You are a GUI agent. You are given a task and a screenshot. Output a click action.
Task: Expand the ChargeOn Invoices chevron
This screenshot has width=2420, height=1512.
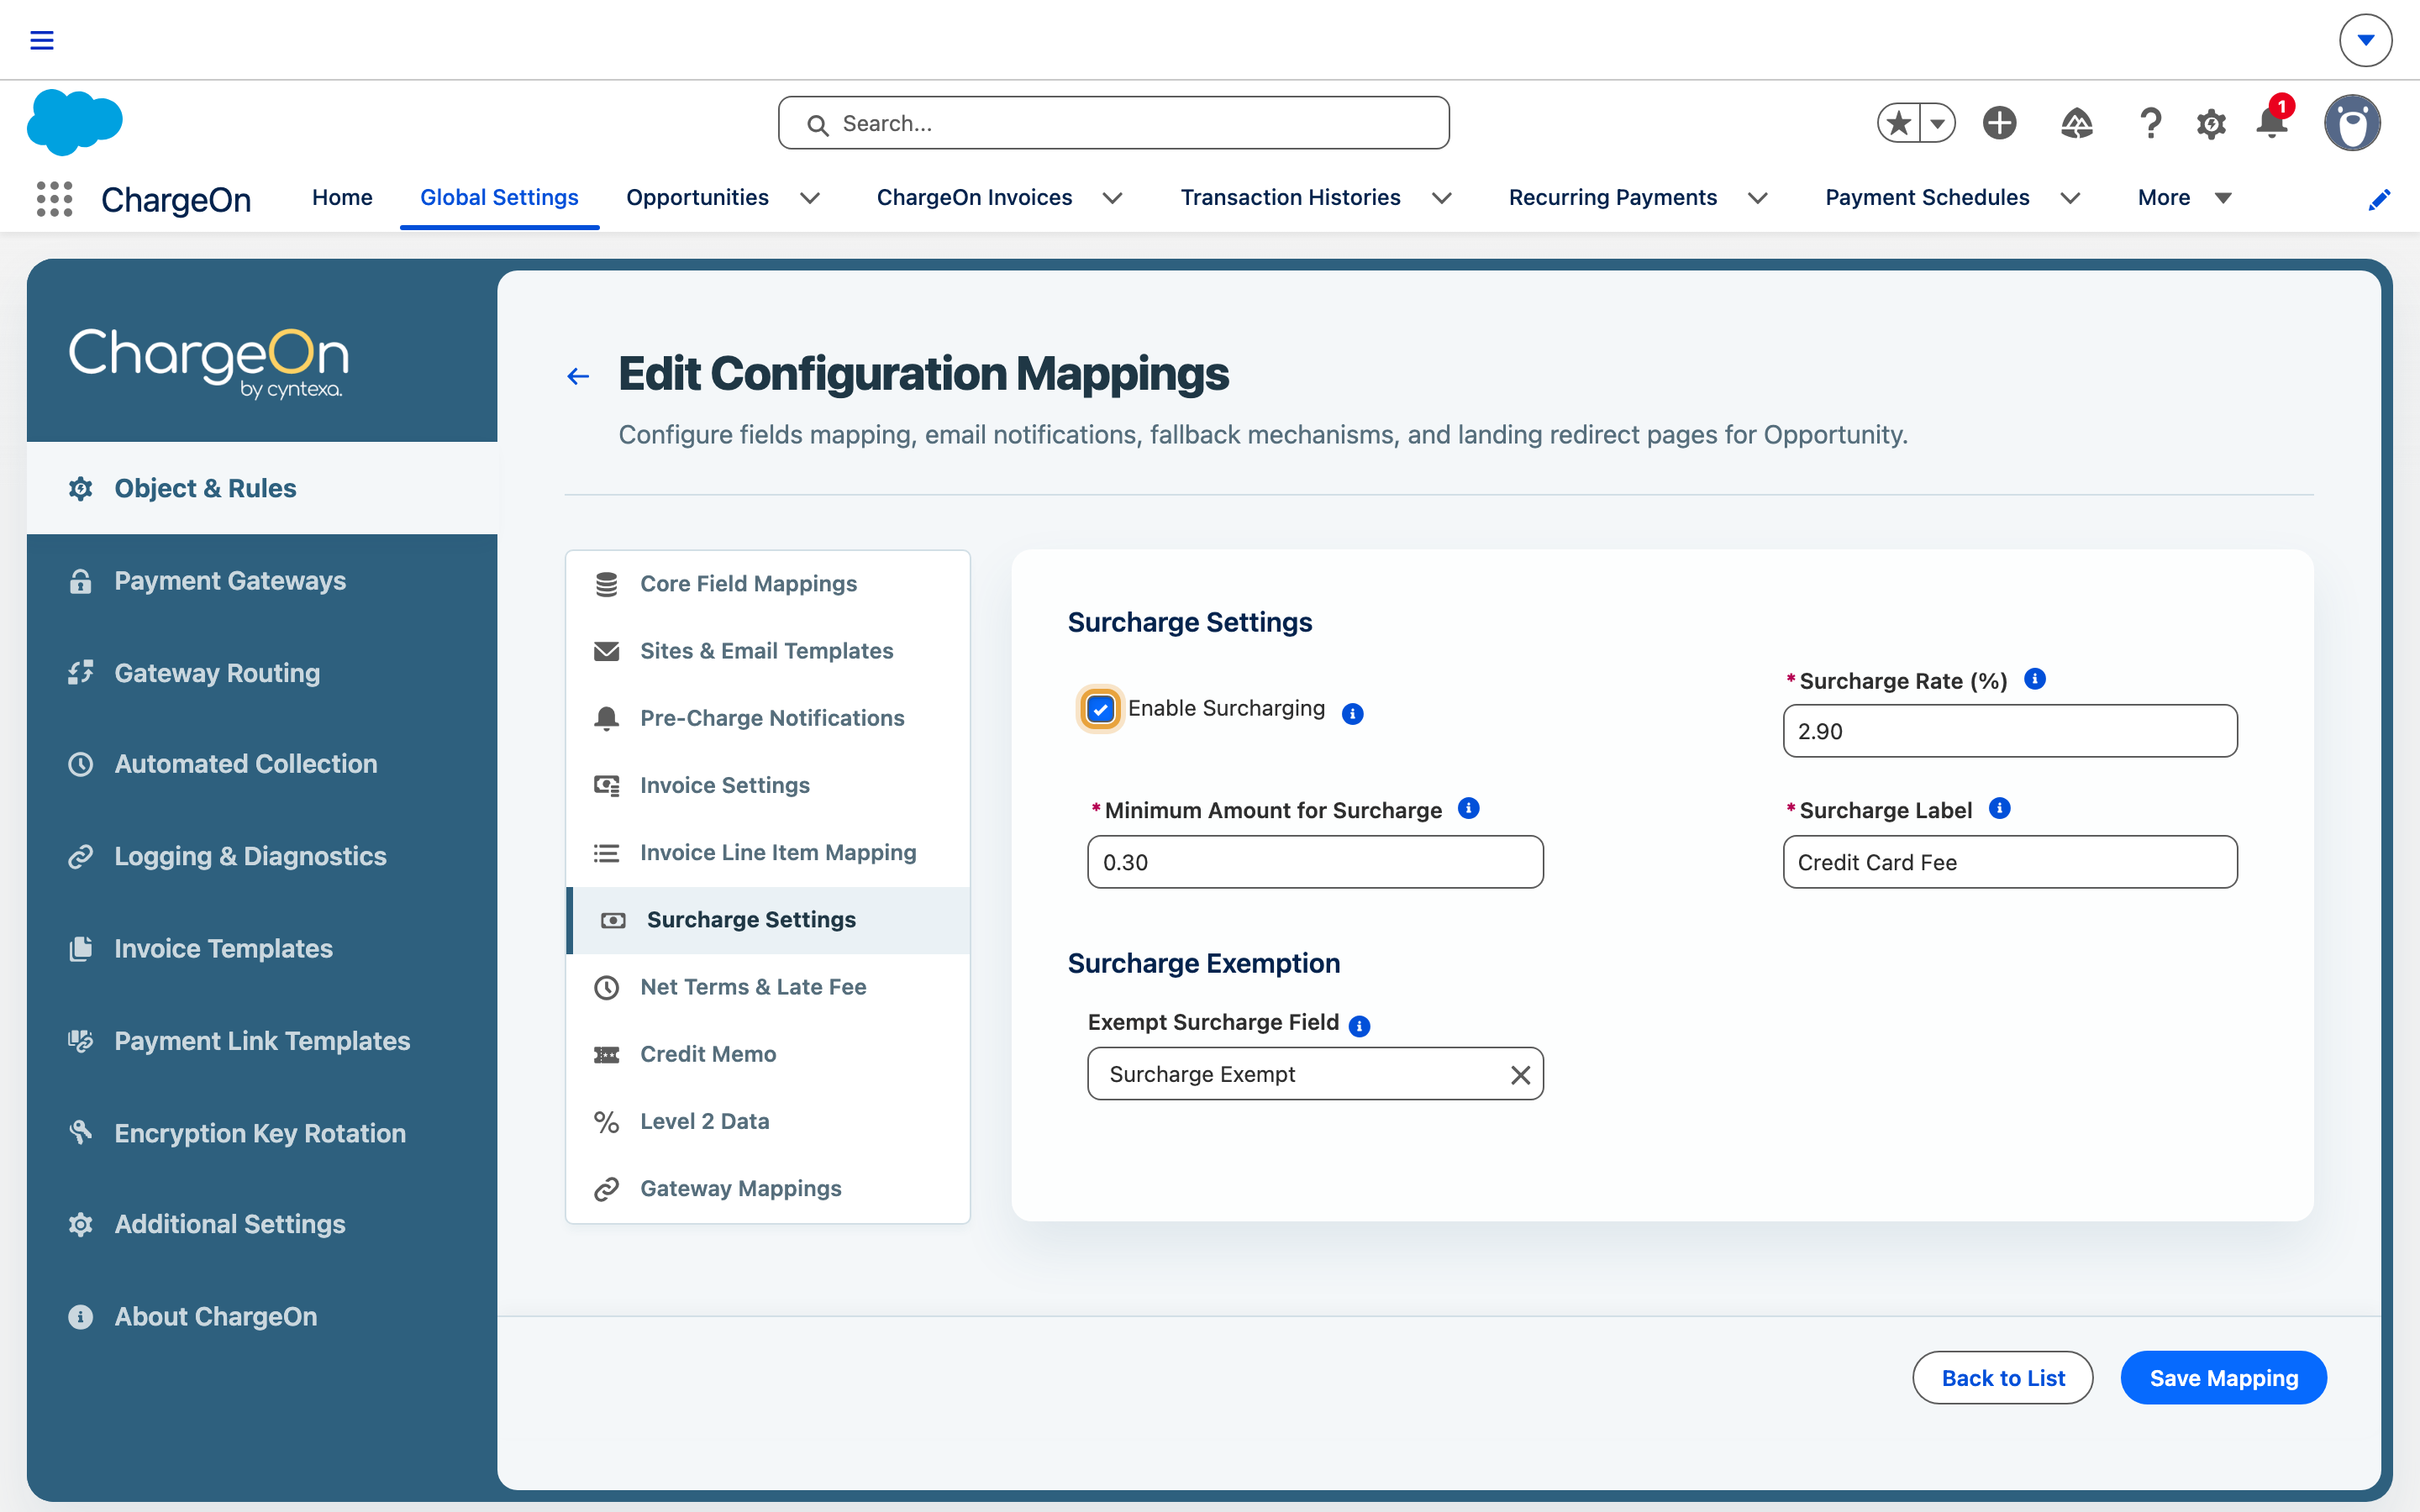1112,198
